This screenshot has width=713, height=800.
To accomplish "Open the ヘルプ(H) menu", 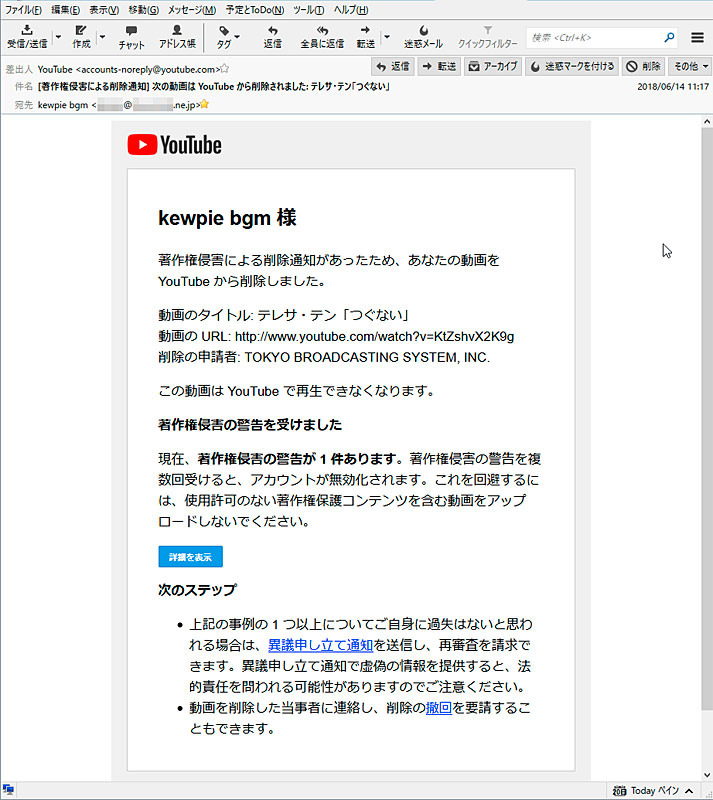I will [351, 10].
